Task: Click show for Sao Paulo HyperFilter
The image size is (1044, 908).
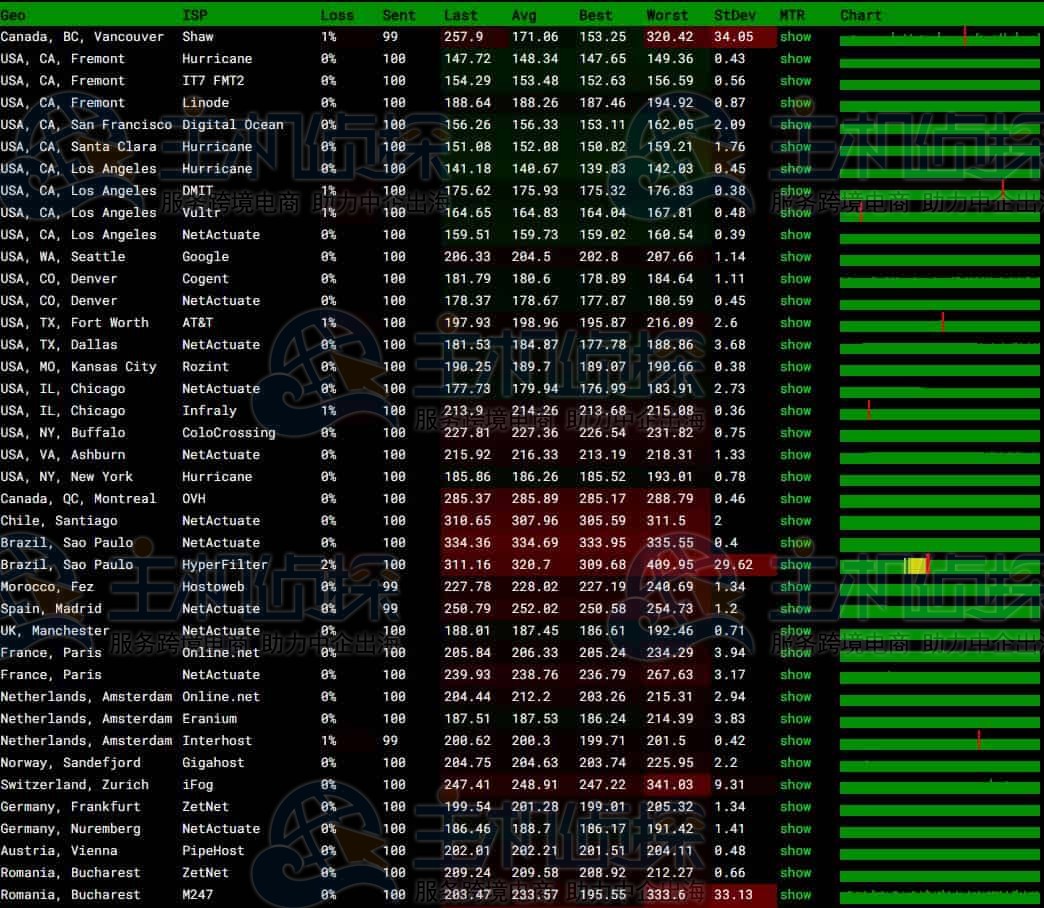Action: (x=795, y=565)
